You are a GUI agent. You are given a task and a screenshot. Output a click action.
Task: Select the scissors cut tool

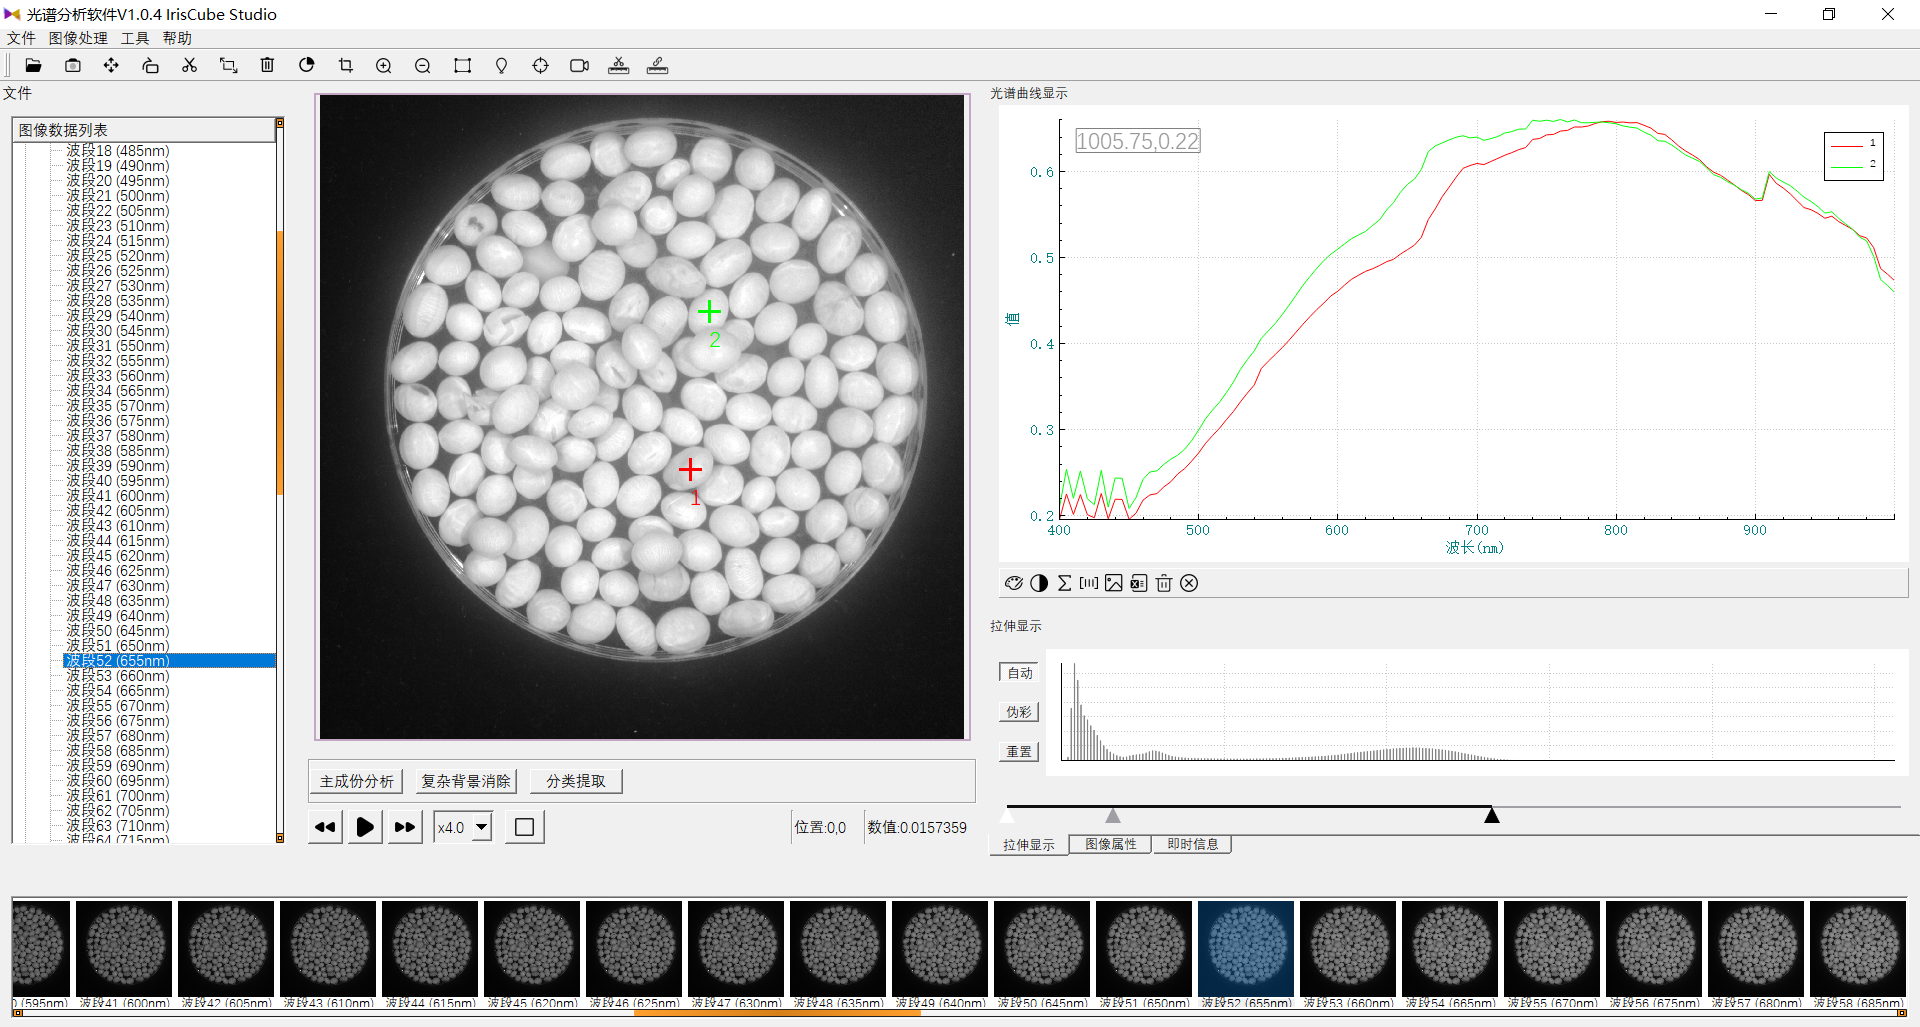pyautogui.click(x=189, y=66)
